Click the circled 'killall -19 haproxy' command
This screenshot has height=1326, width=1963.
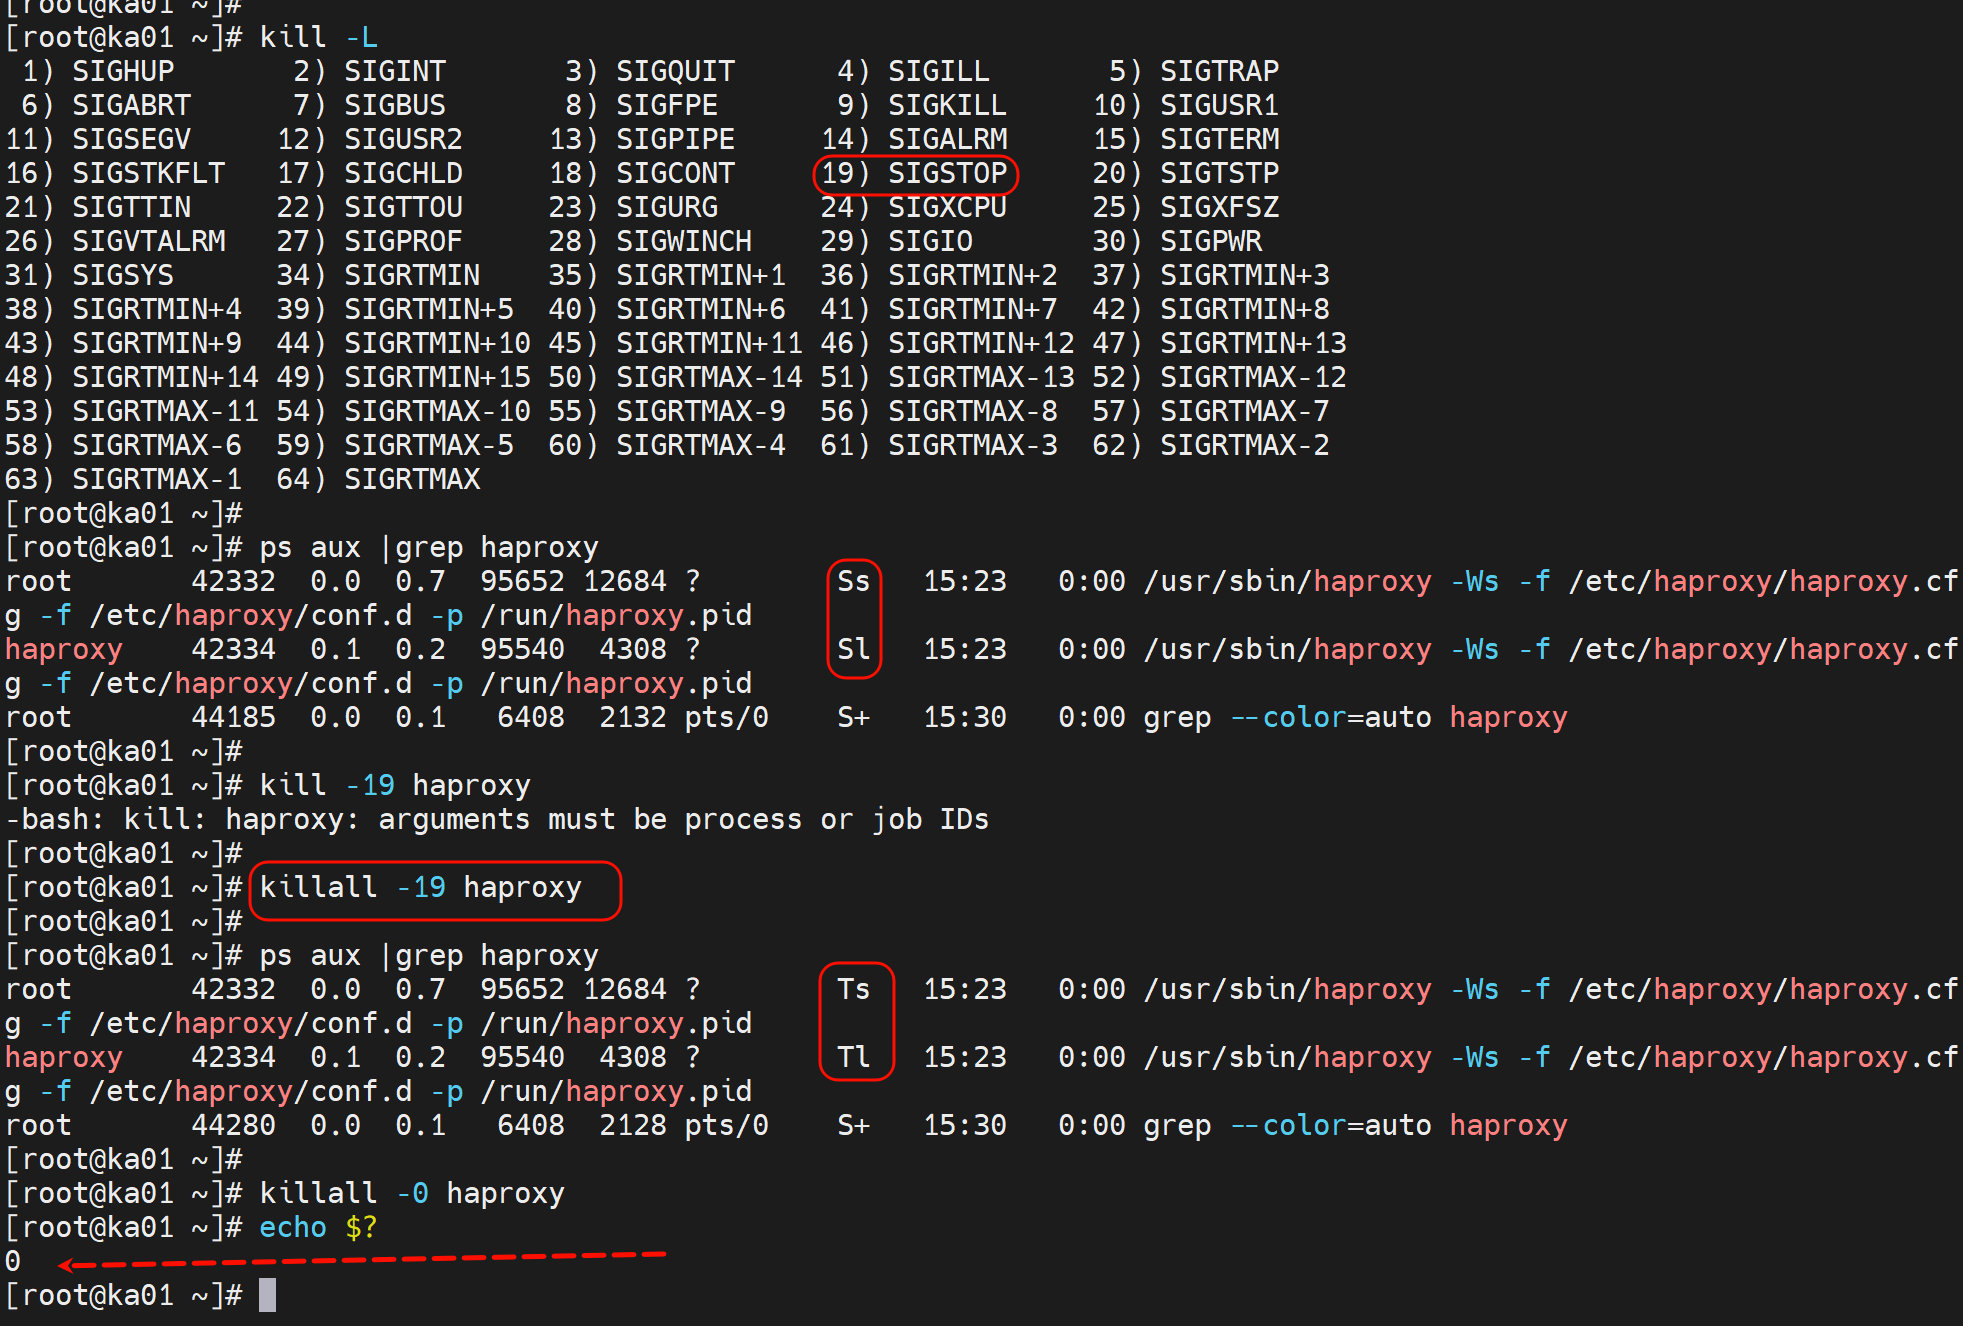pyautogui.click(x=421, y=888)
